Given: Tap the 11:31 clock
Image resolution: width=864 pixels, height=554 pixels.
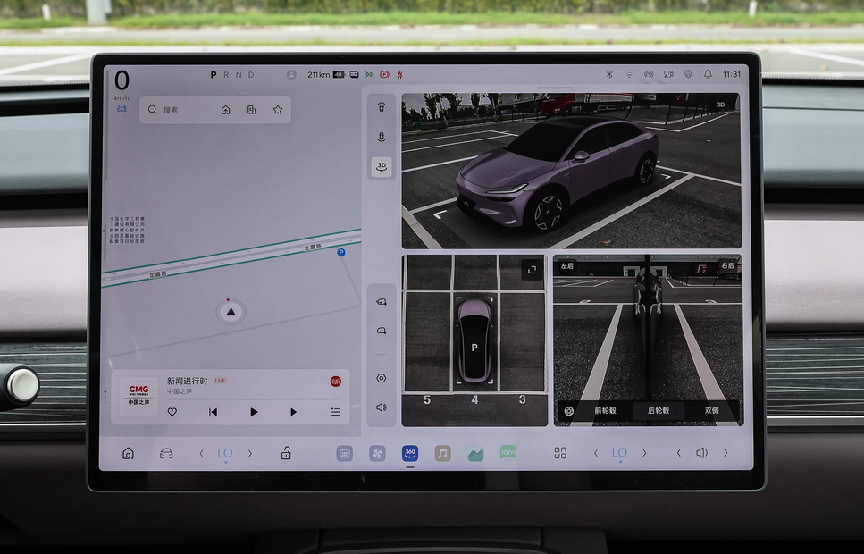Looking at the screenshot, I should coord(732,74).
